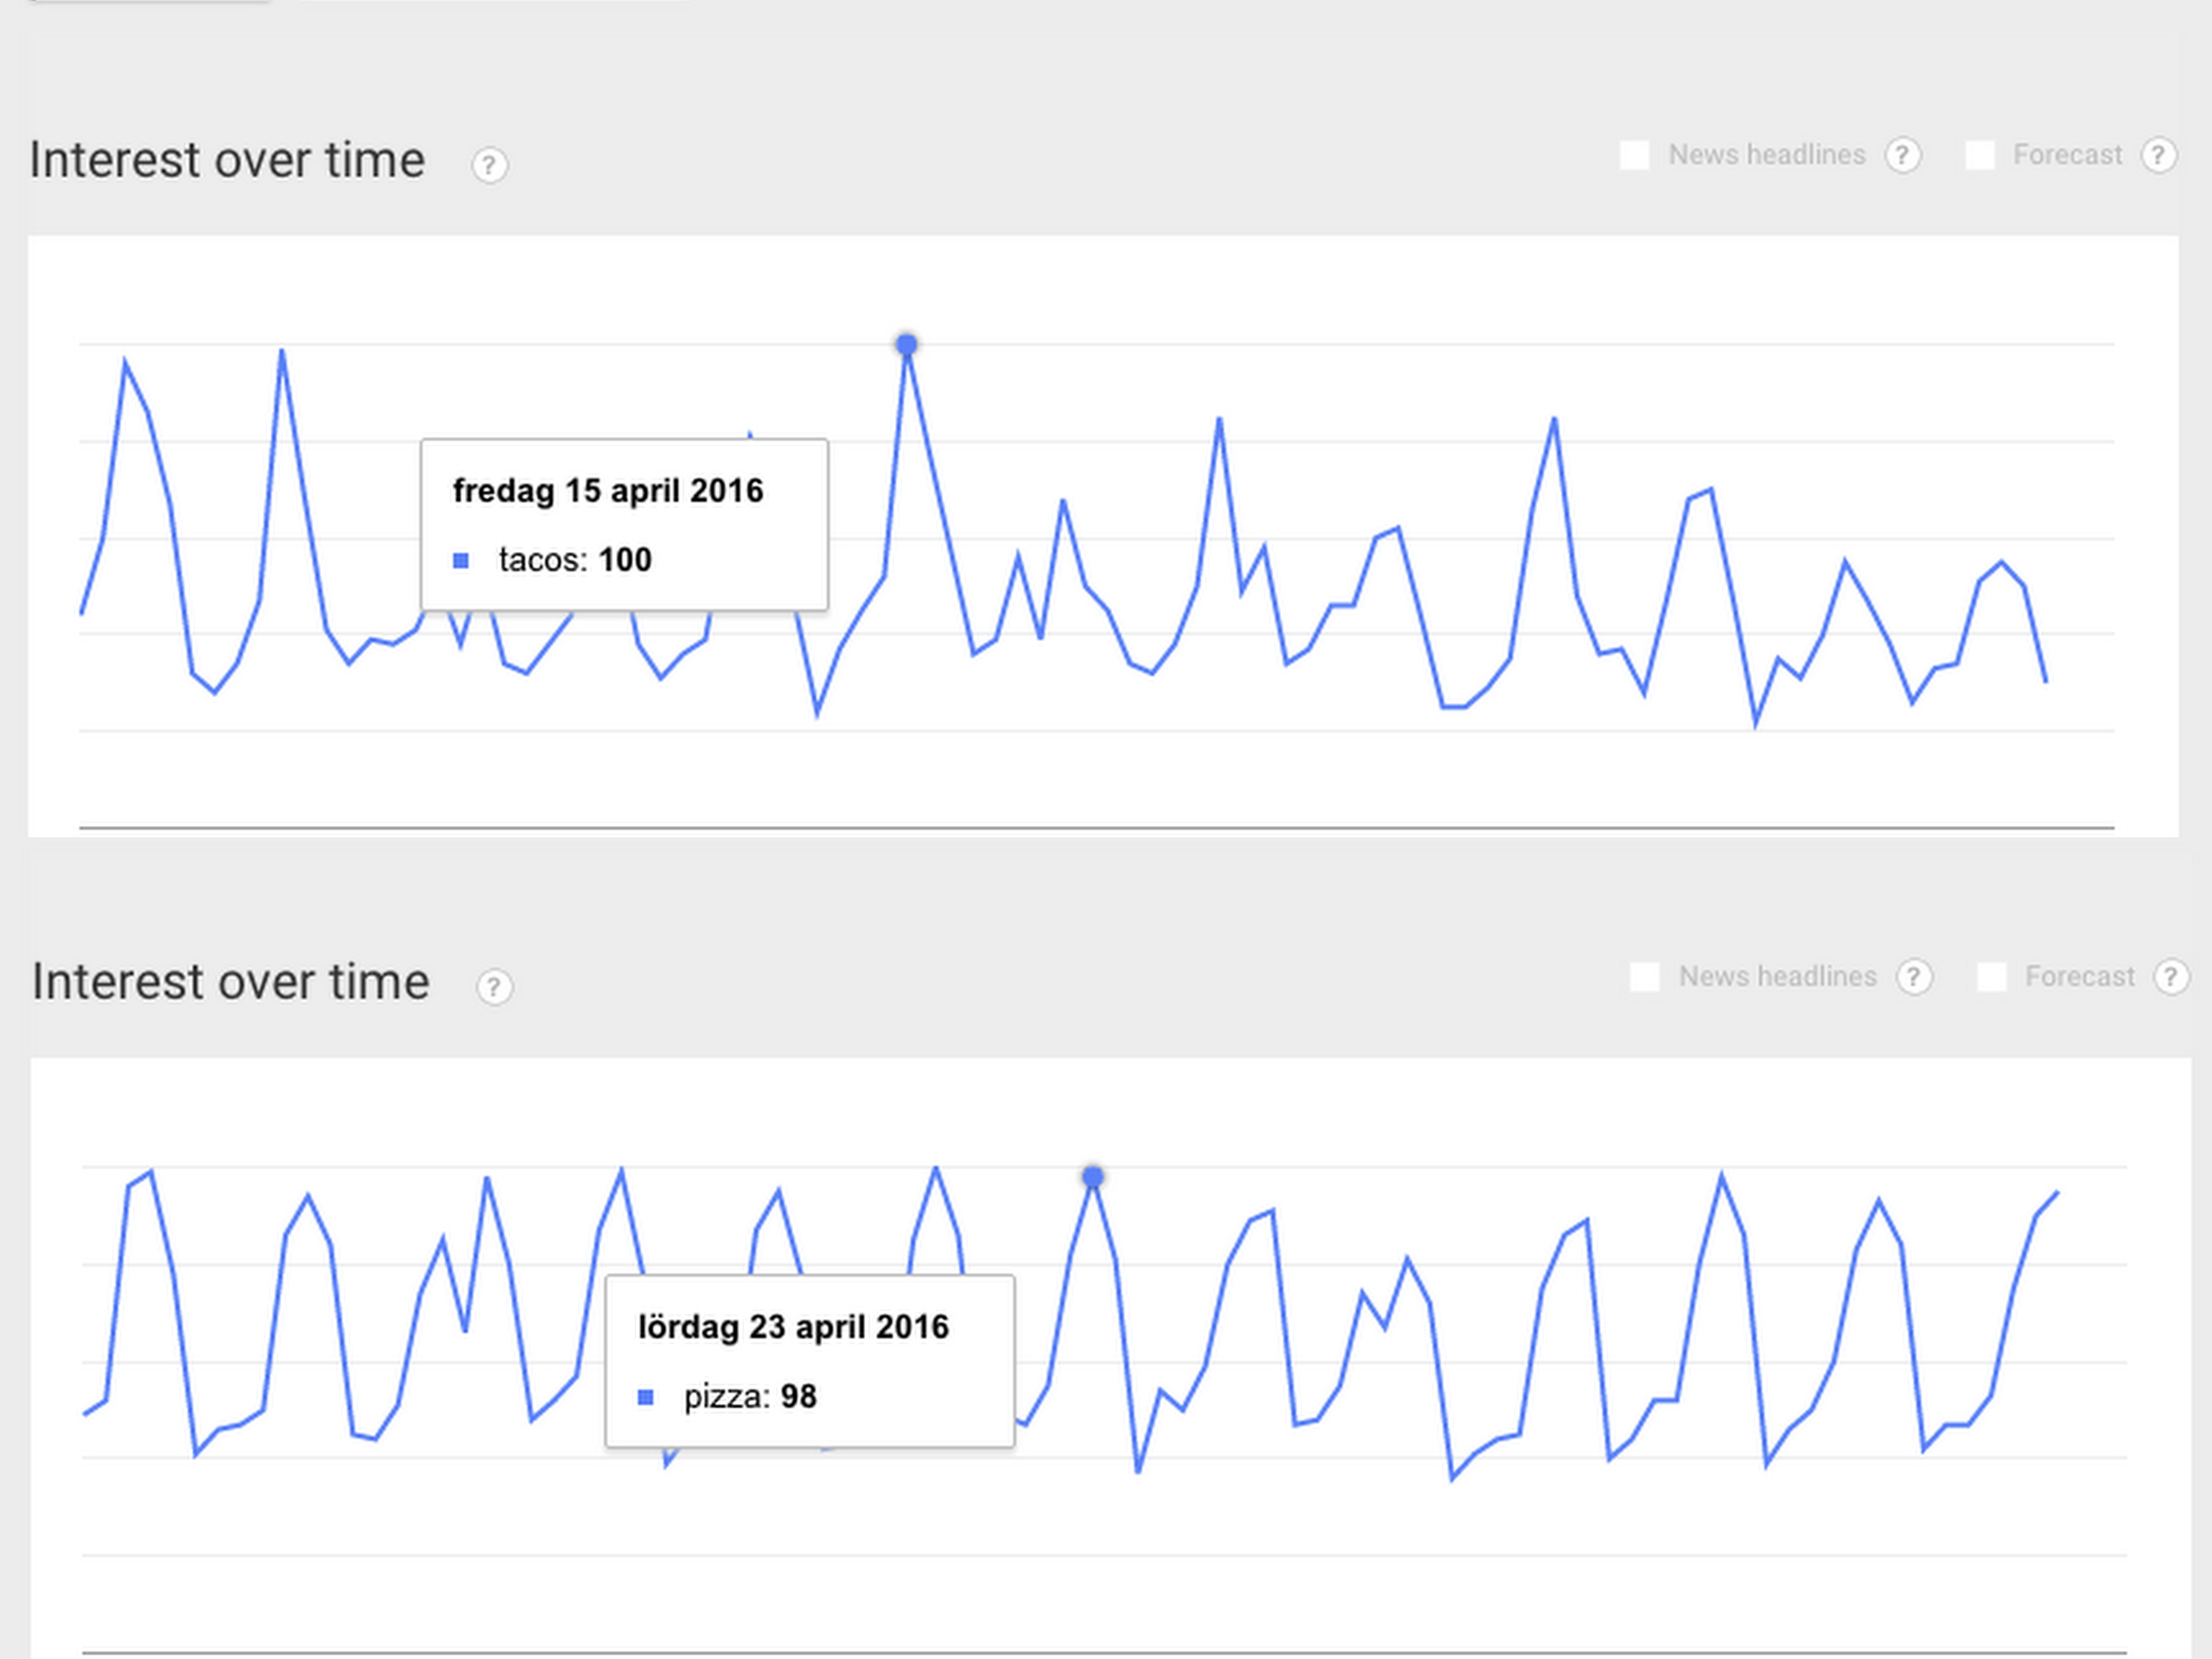Image resolution: width=2212 pixels, height=1659 pixels.
Task: Click the fredag 15 april 2016 tooltip date
Action: click(x=607, y=491)
